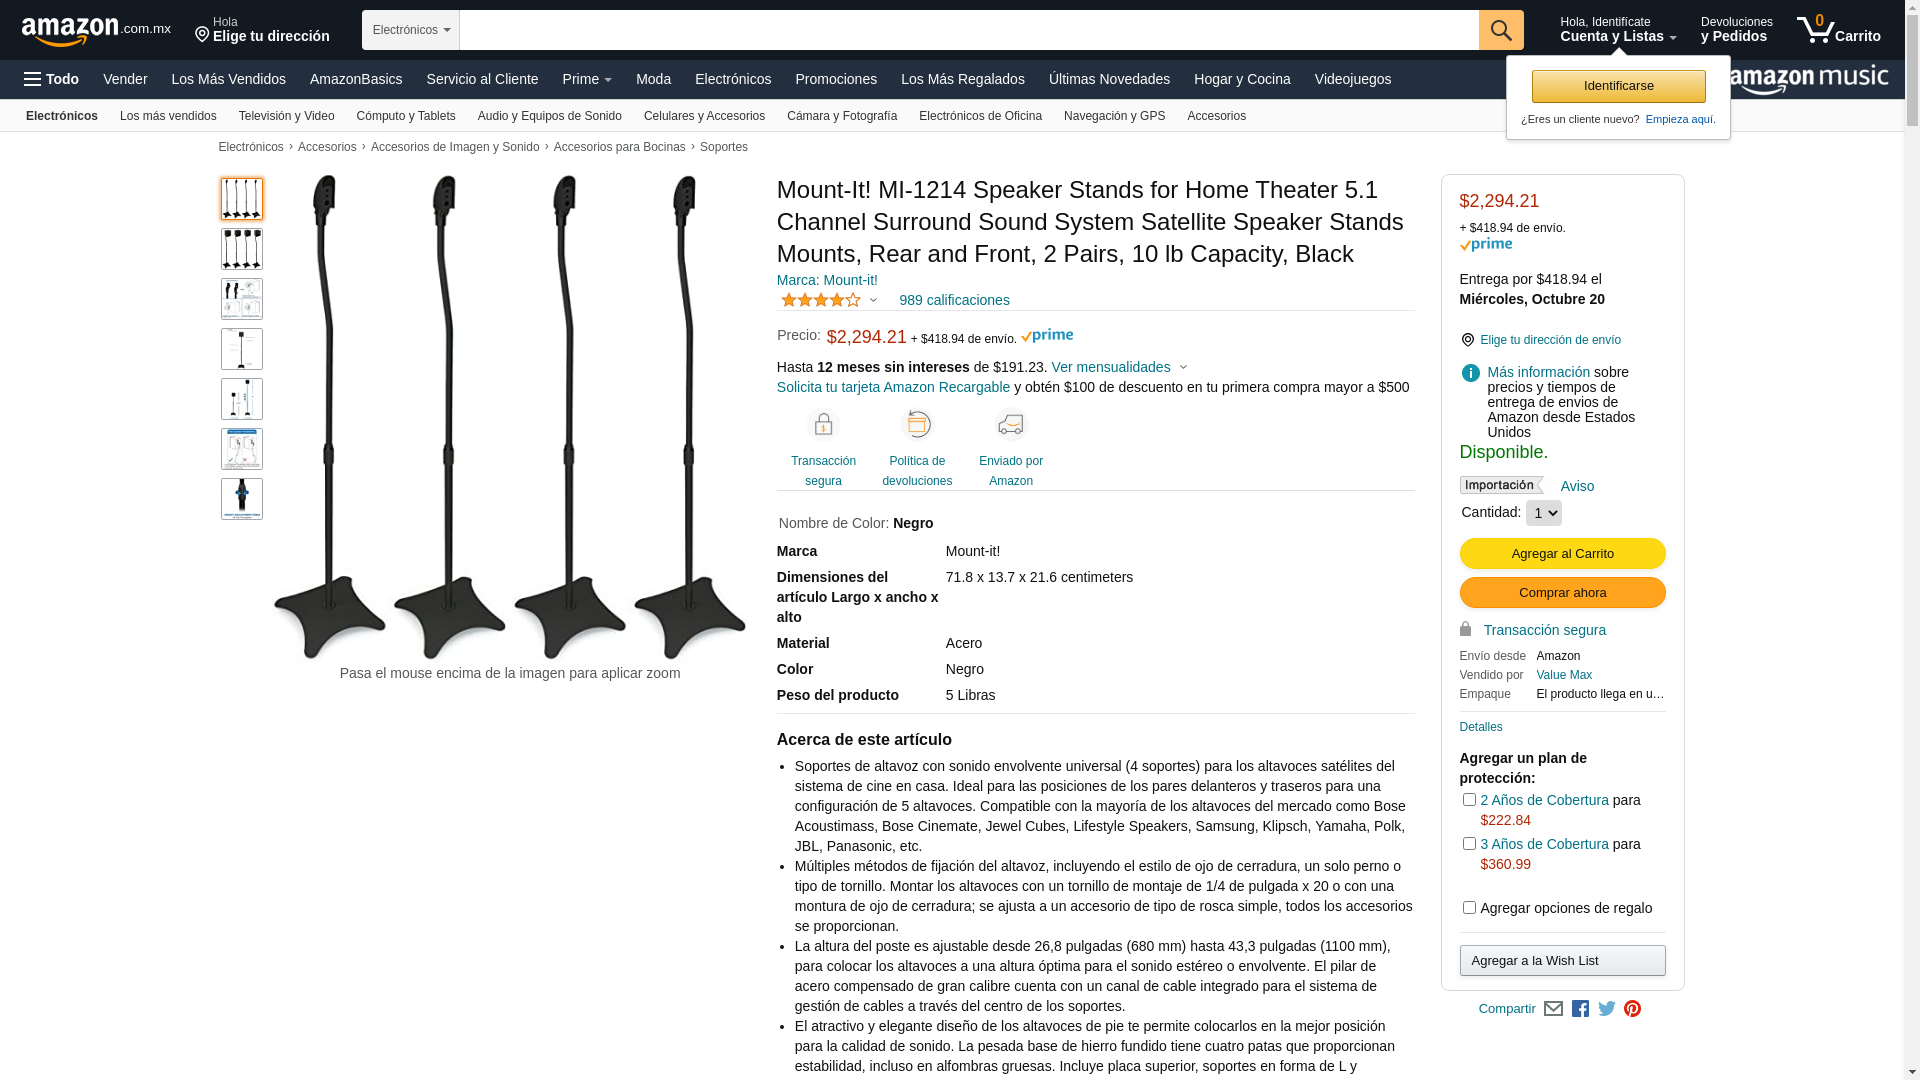Open the 989 calificaciones link
The height and width of the screenshot is (1080, 1920).
tap(954, 300)
